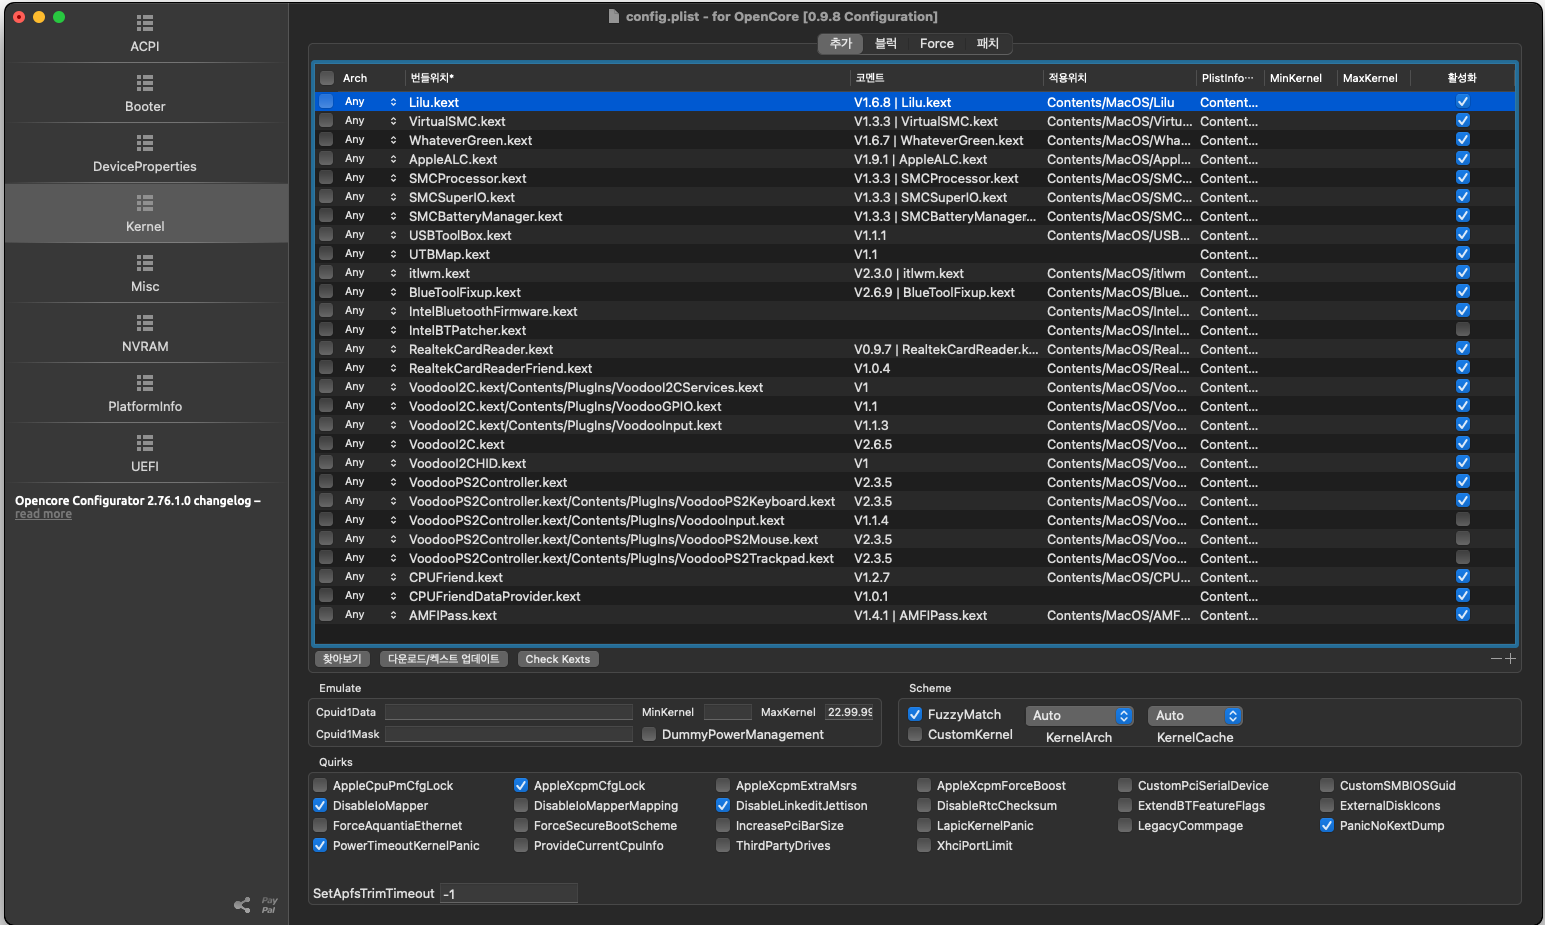Viewport: 1545px width, 925px height.
Task: Click the SetApfsTrimTimeout value field
Action: pos(509,893)
